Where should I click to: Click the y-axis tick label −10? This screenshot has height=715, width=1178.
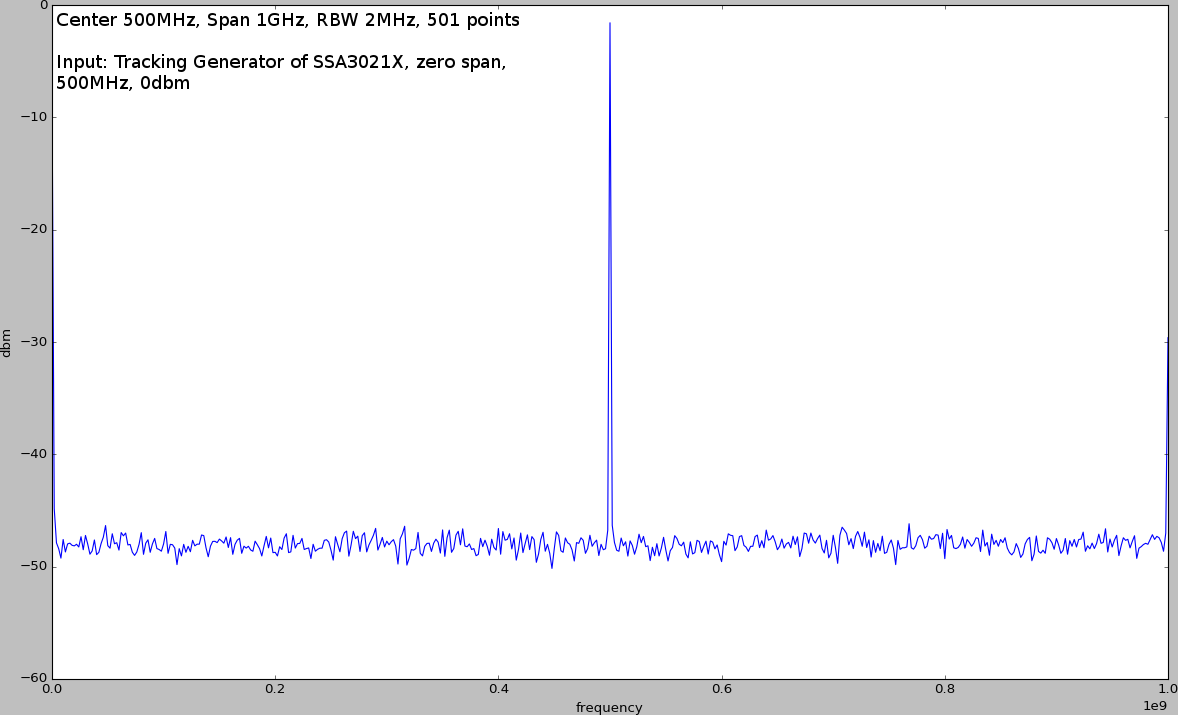click(x=32, y=117)
